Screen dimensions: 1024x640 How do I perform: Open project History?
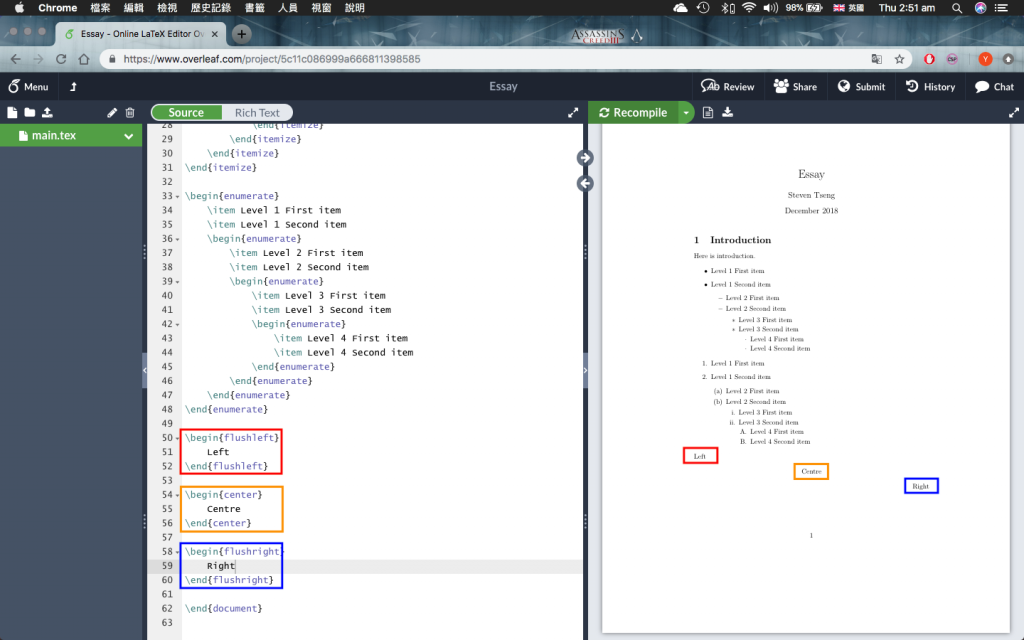[x=930, y=86]
